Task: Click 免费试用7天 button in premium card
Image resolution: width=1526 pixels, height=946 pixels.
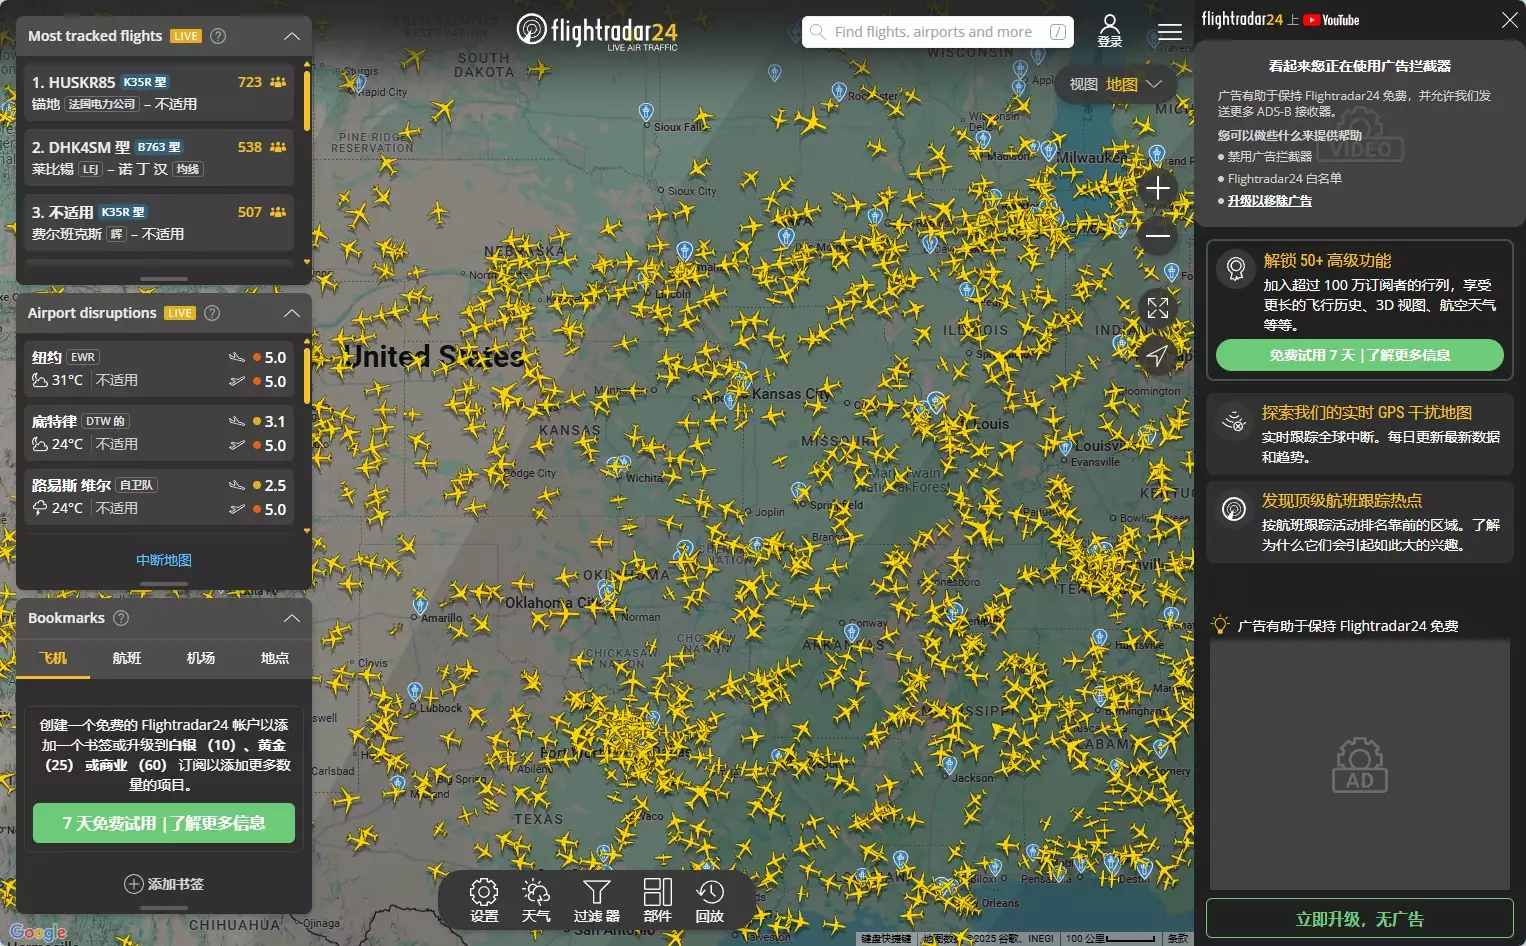Action: click(1360, 355)
